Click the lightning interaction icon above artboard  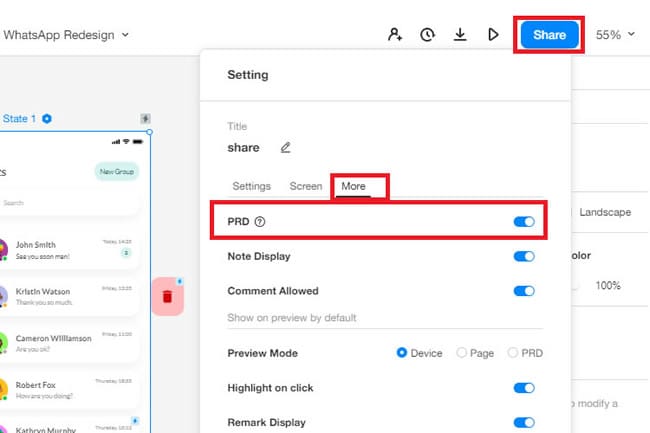145,119
